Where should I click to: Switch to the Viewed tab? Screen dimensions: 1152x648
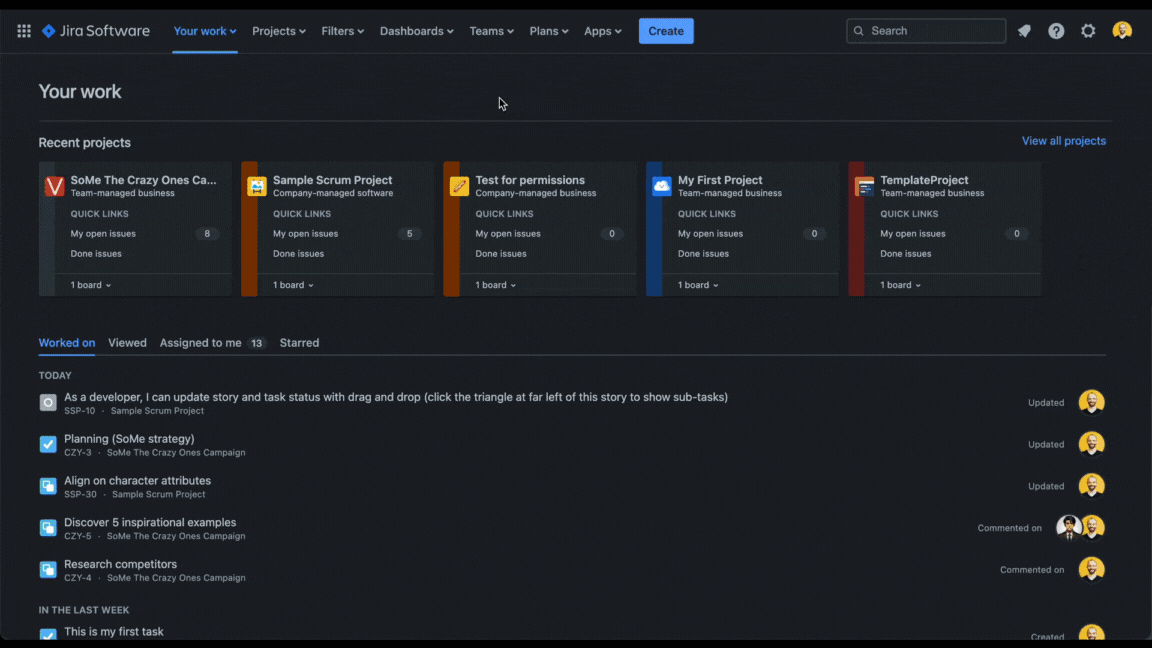pyautogui.click(x=127, y=343)
